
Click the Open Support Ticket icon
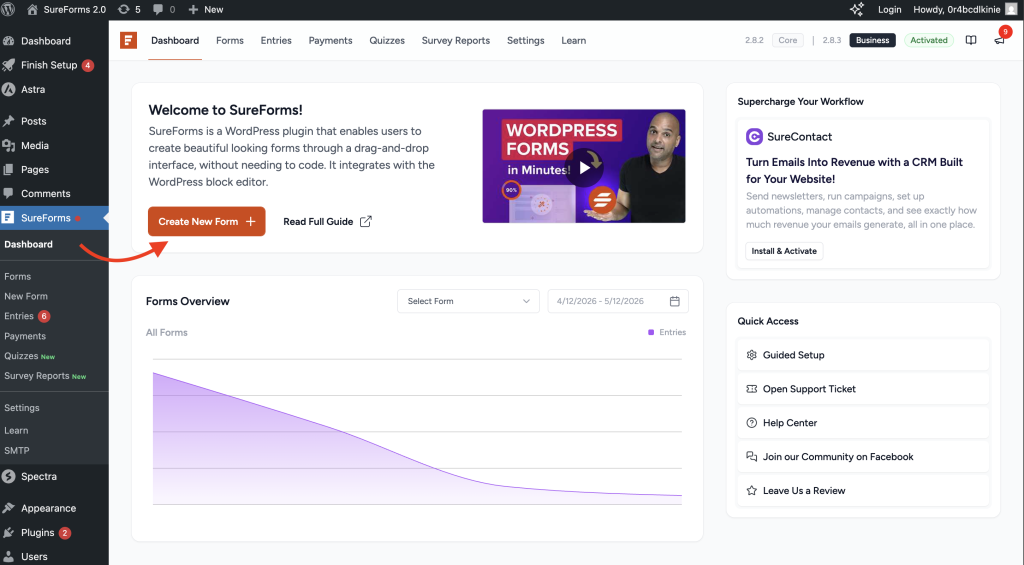pos(752,389)
